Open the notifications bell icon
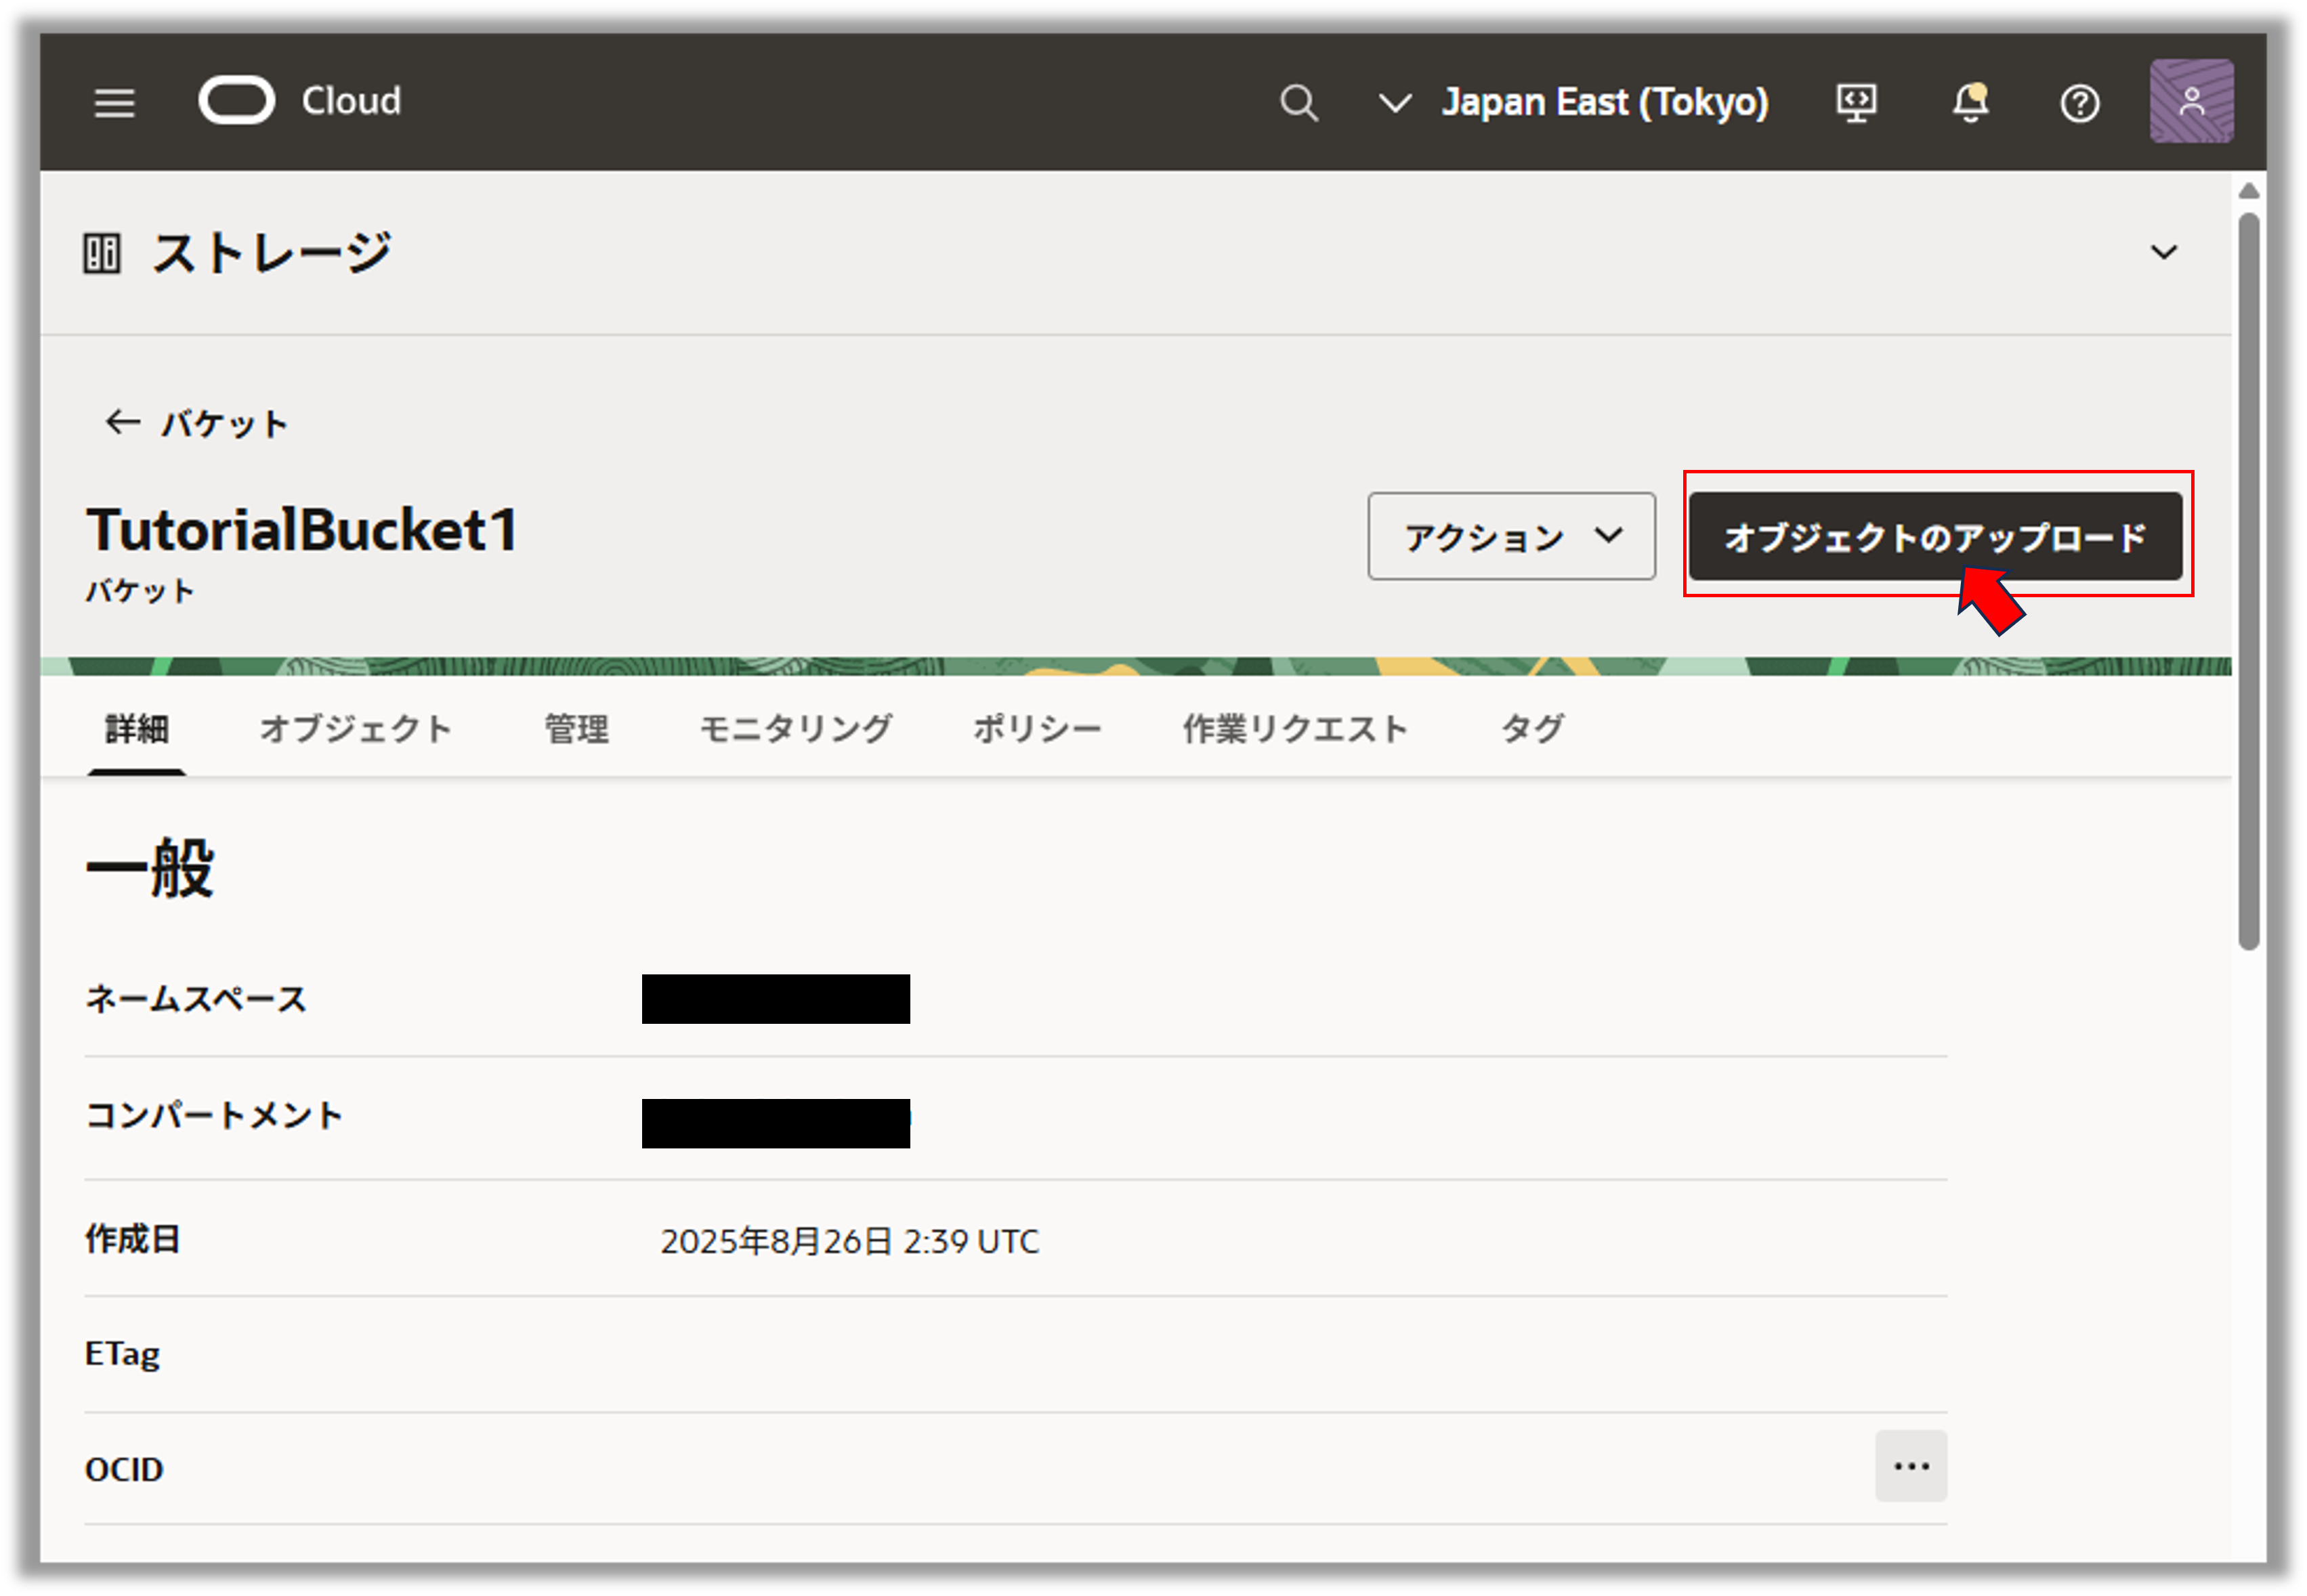 (x=1970, y=102)
